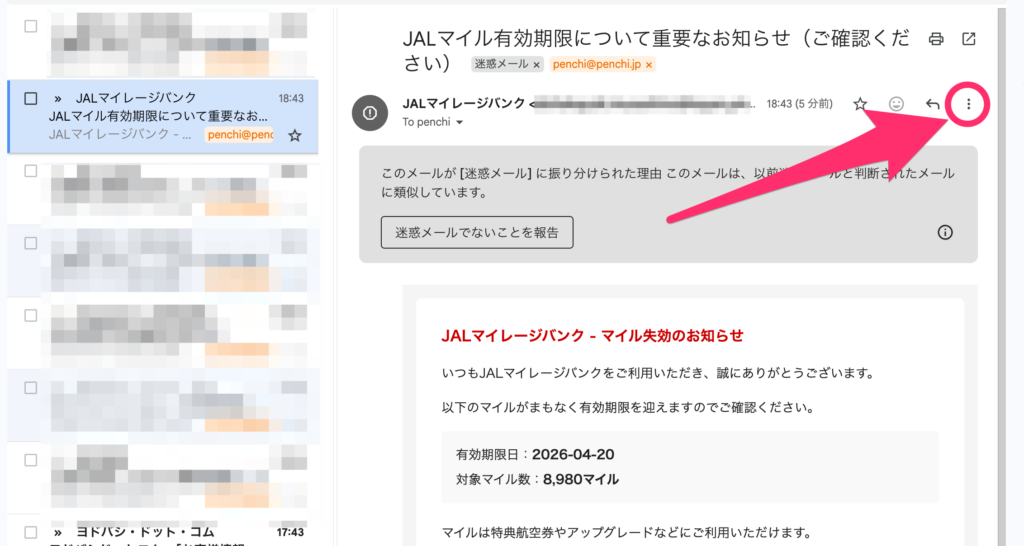Remove the 迷惑メール label with its x
Screen dimensions: 1024x546
pos(537,65)
